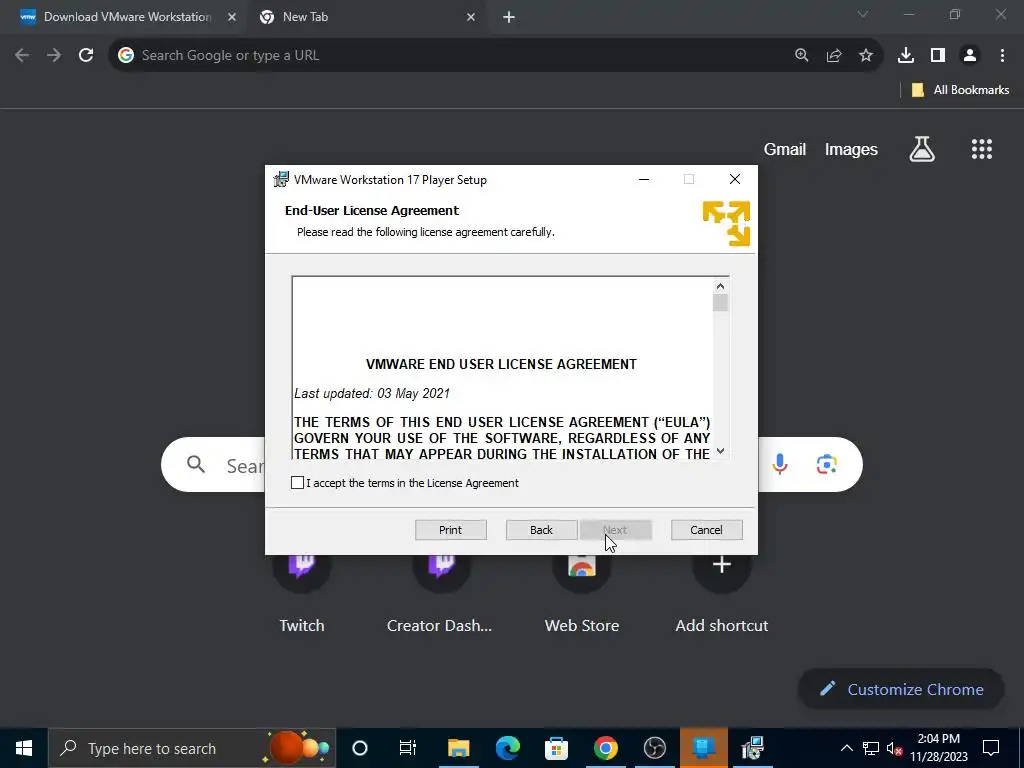Open Task View on taskbar

[408, 748]
